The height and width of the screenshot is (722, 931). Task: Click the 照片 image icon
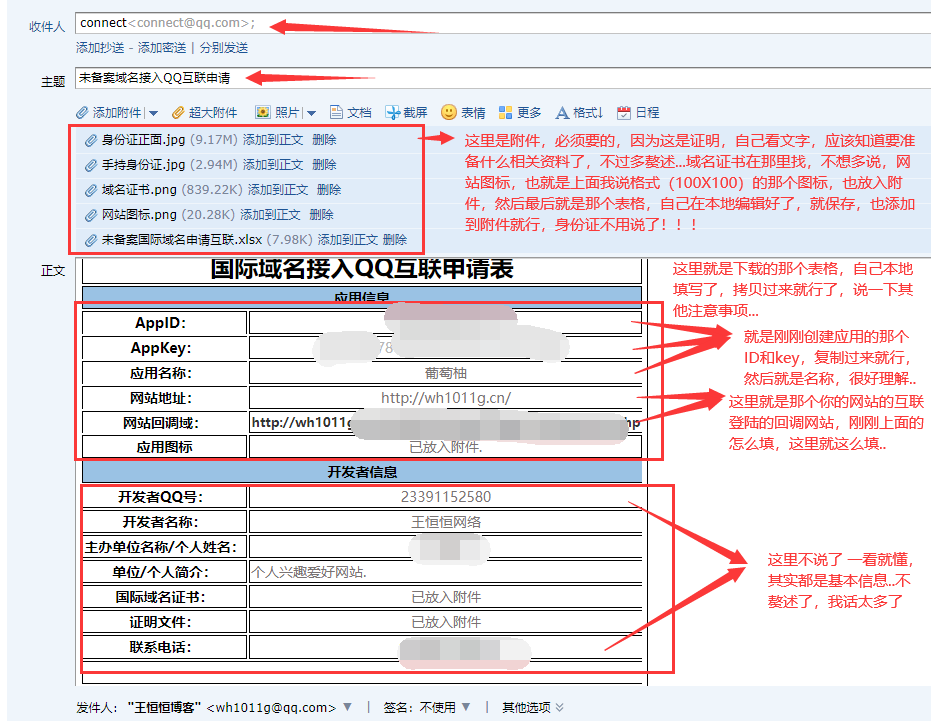point(262,112)
